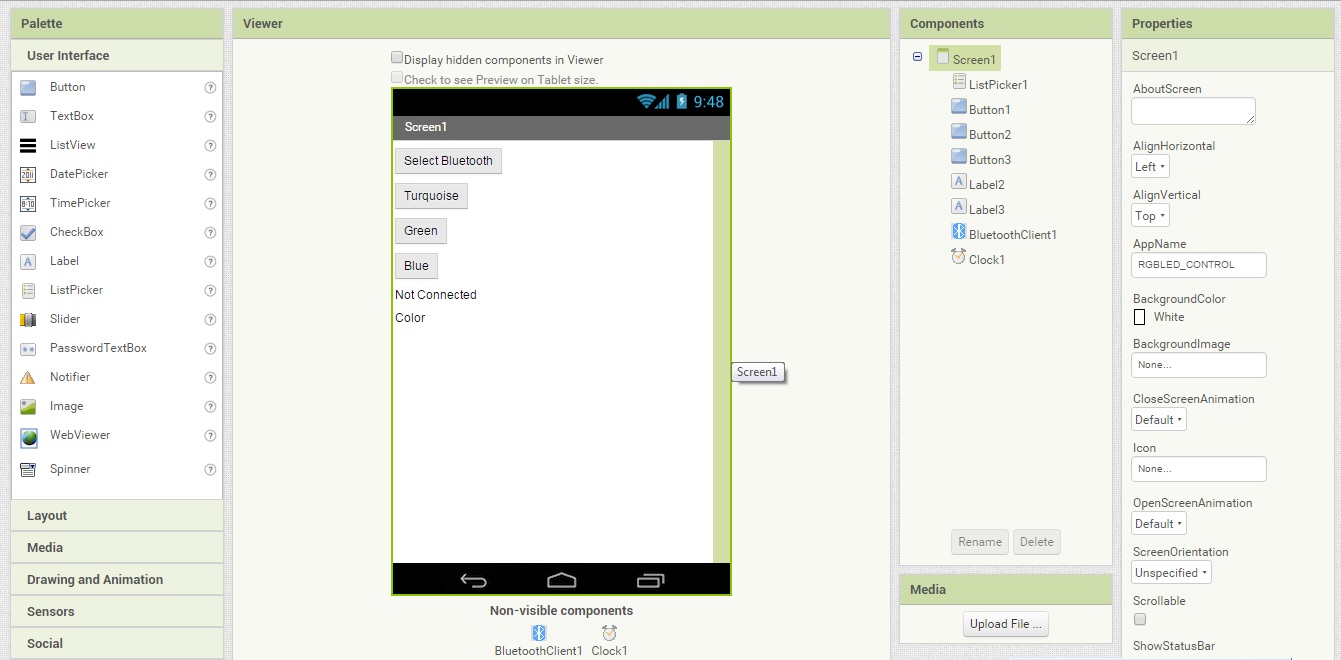1341x660 pixels.
Task: Choose the Slider palette icon
Action: pos(28,319)
